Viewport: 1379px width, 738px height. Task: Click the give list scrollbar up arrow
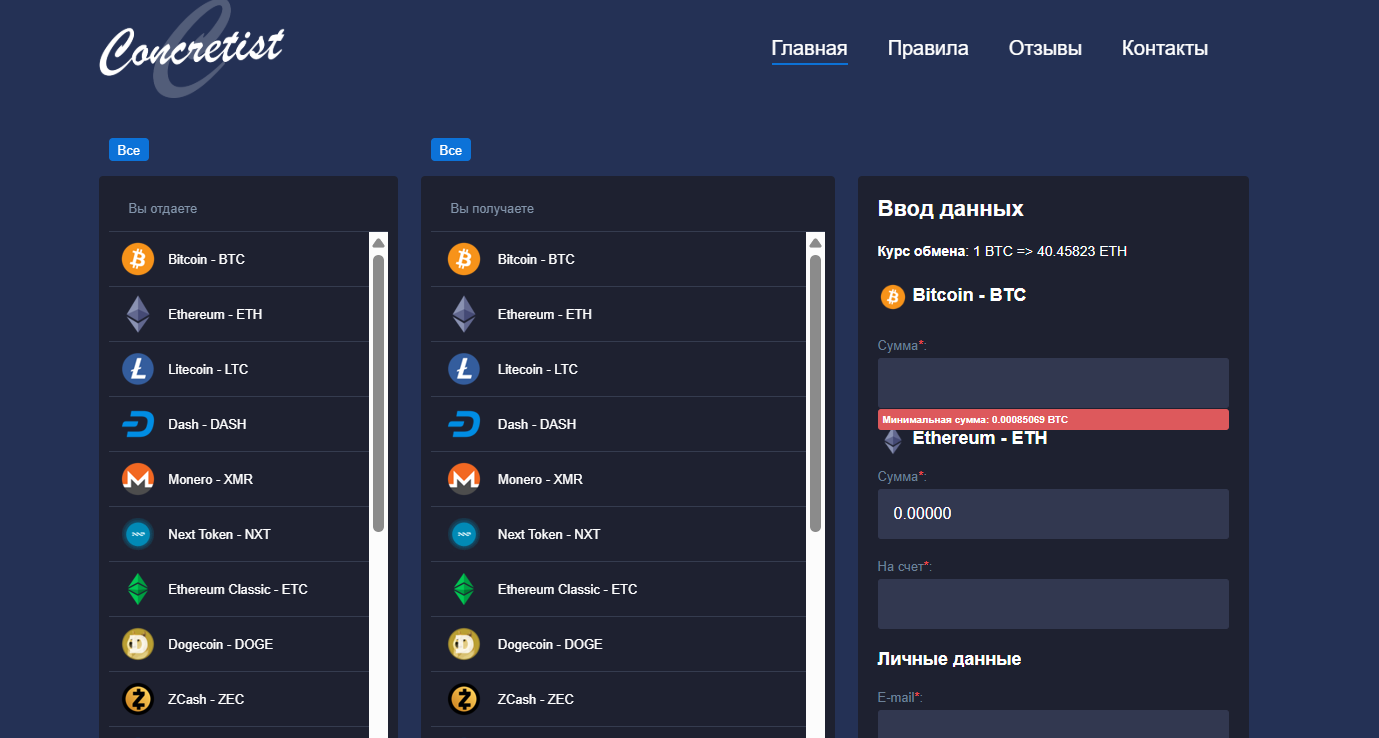click(378, 242)
